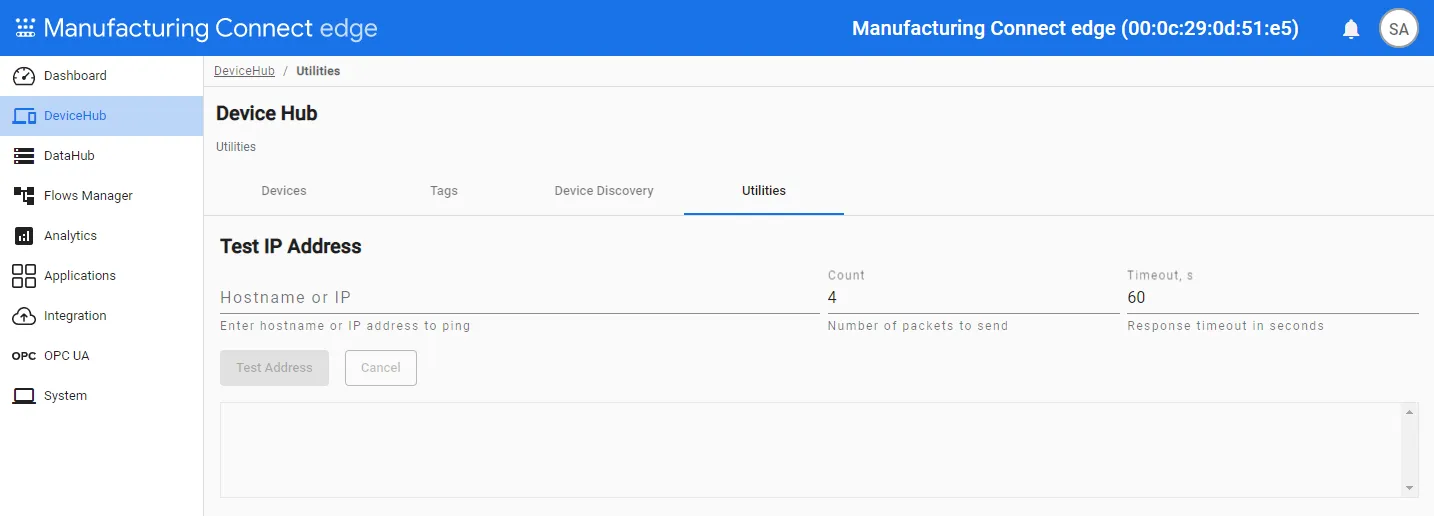
Task: Select the DeviceHub devices icon
Action: (24, 116)
